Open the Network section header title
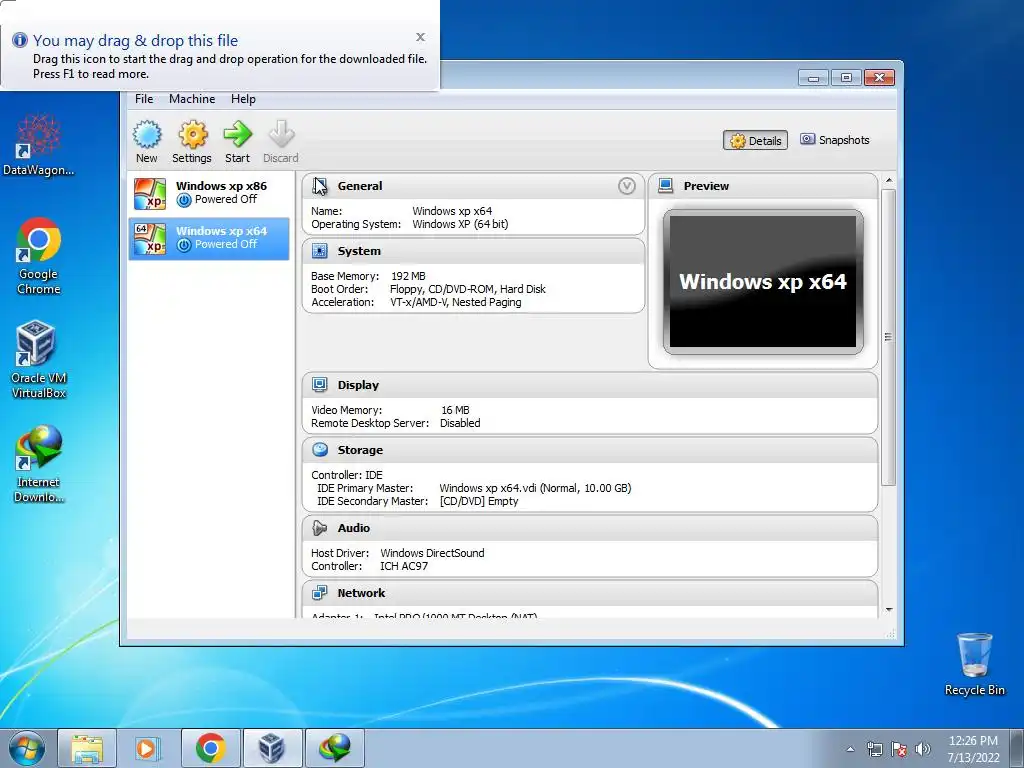 coord(361,593)
